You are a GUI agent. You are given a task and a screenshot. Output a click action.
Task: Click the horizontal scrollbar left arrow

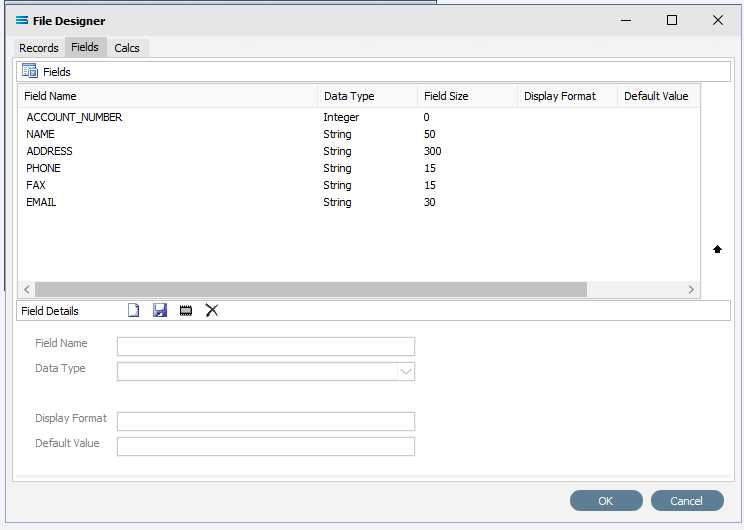[27, 289]
